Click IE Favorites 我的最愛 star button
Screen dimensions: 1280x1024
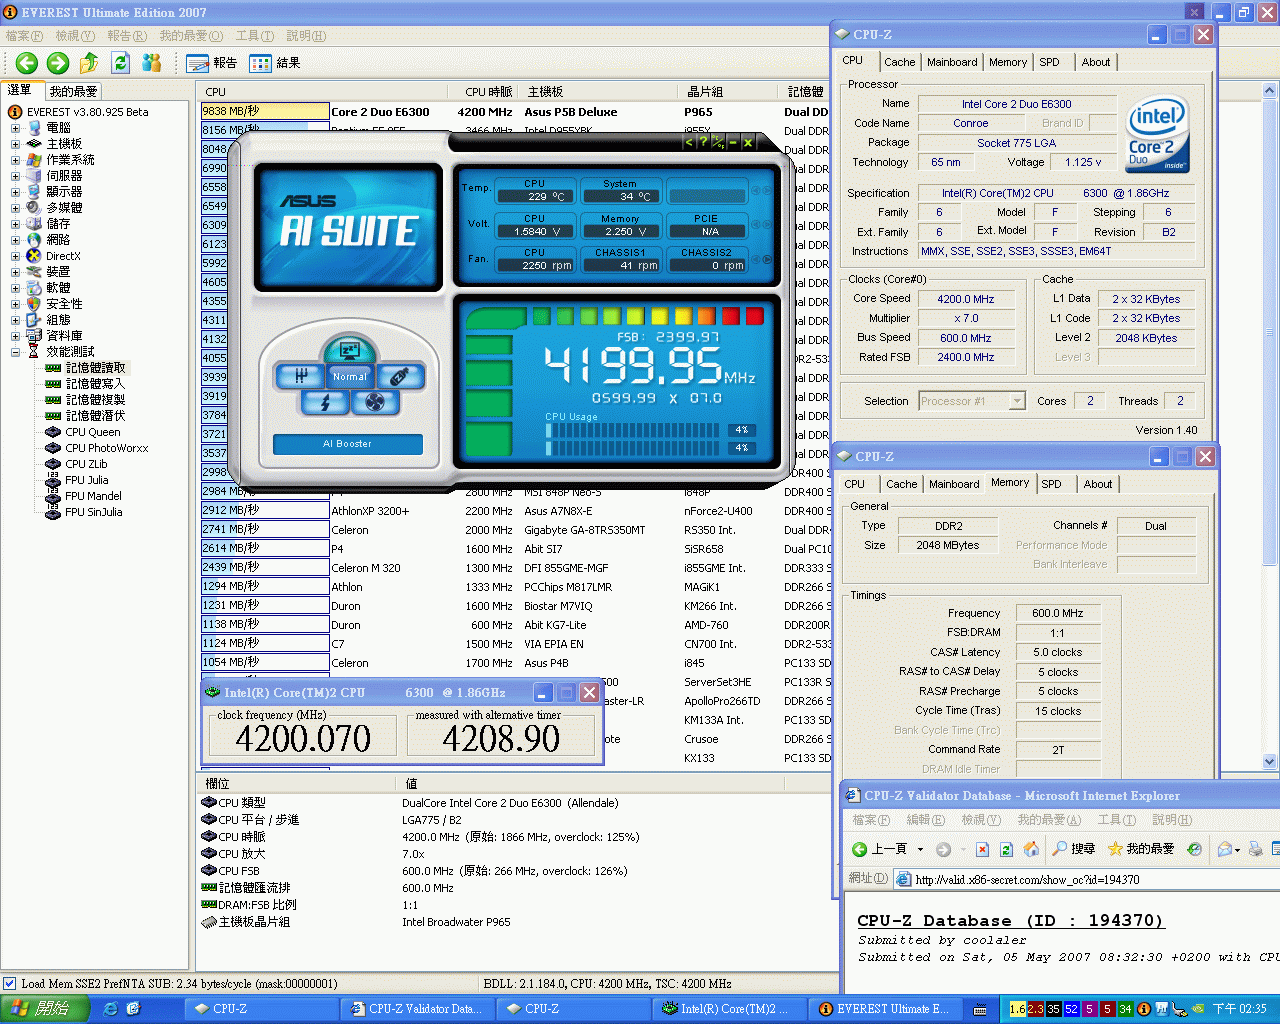[1141, 849]
